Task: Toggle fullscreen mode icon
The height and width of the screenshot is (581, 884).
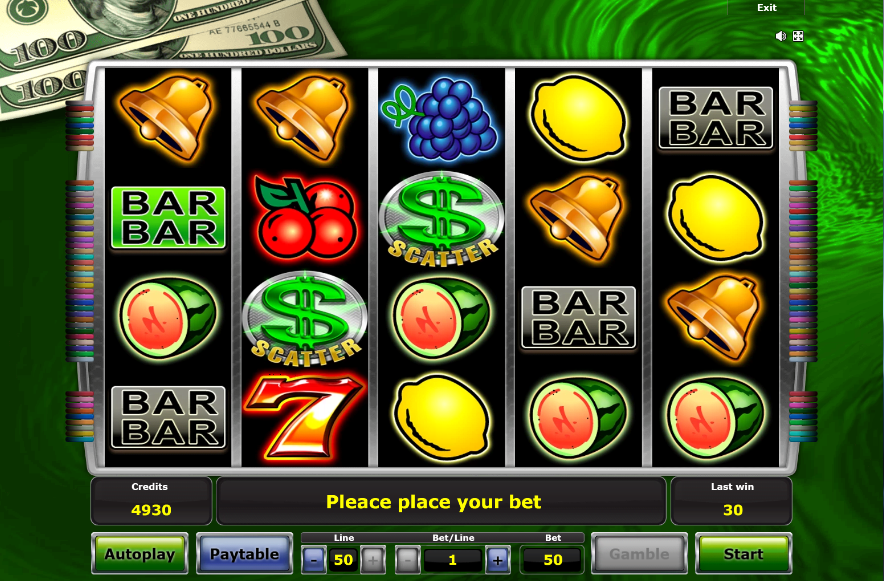Action: pos(798,36)
